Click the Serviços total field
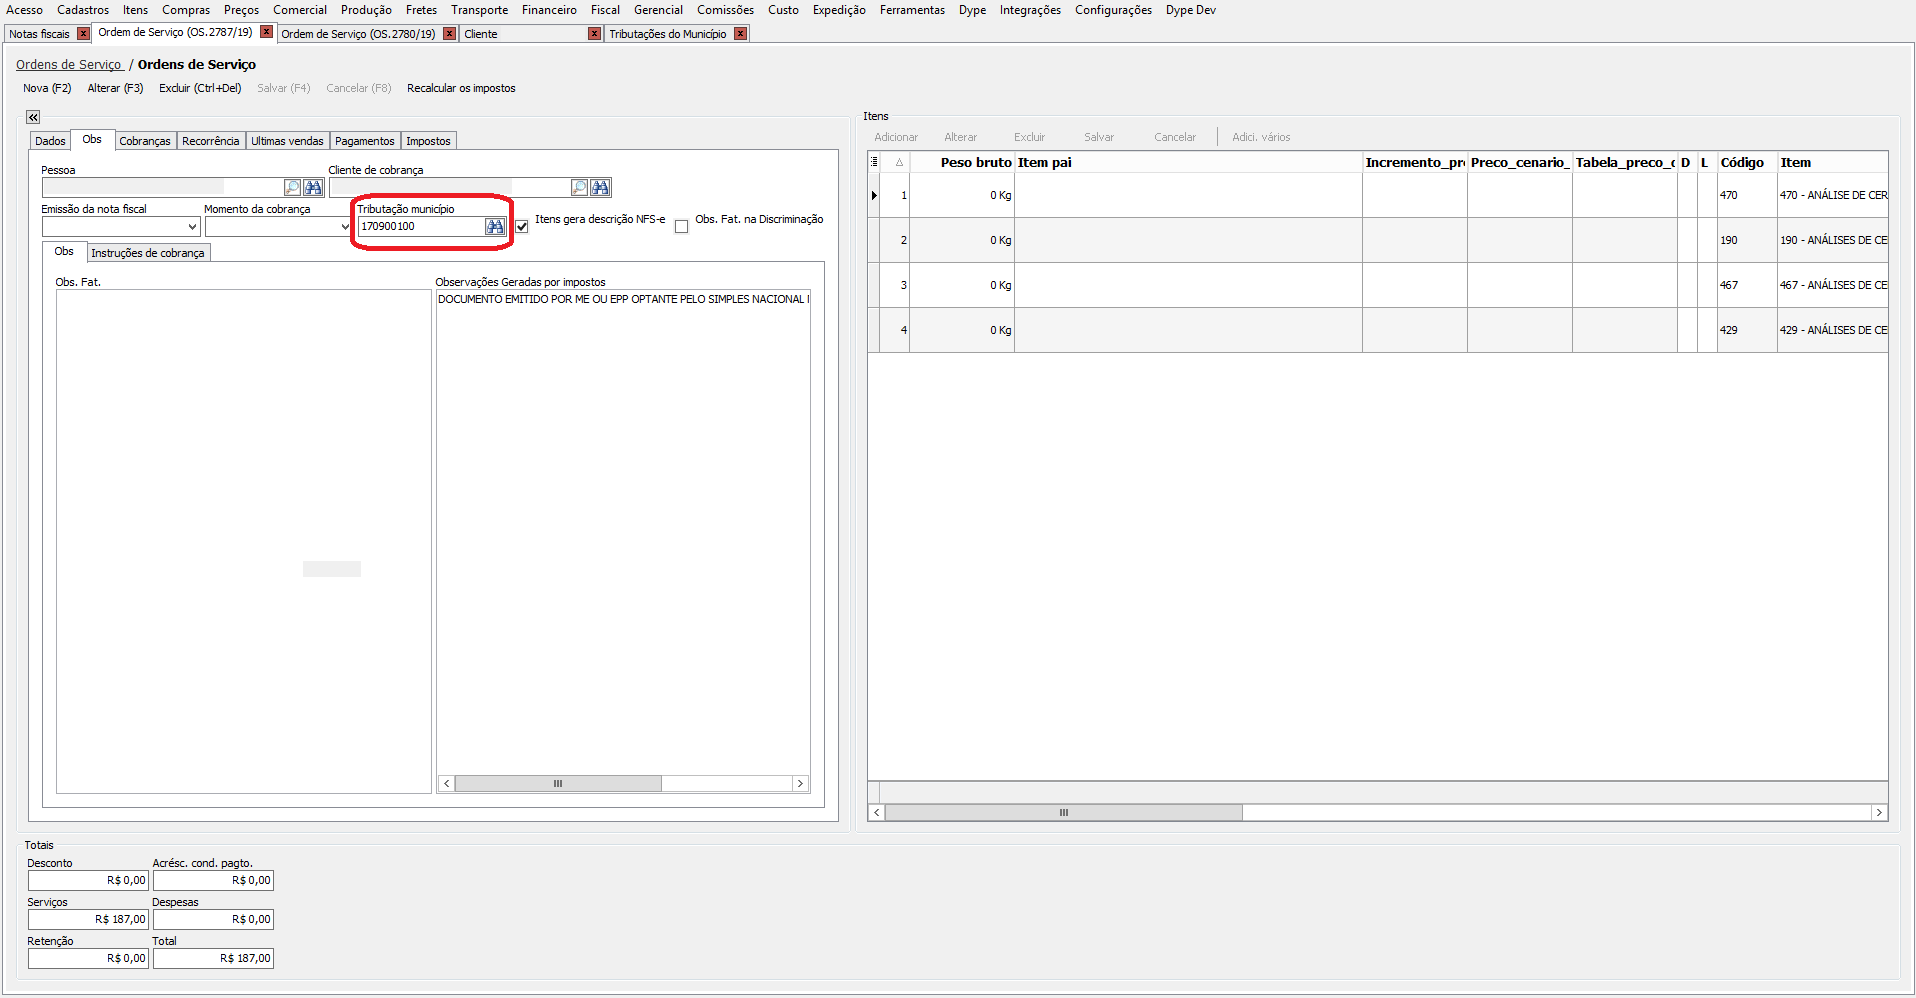The width and height of the screenshot is (1916, 998). 88,919
